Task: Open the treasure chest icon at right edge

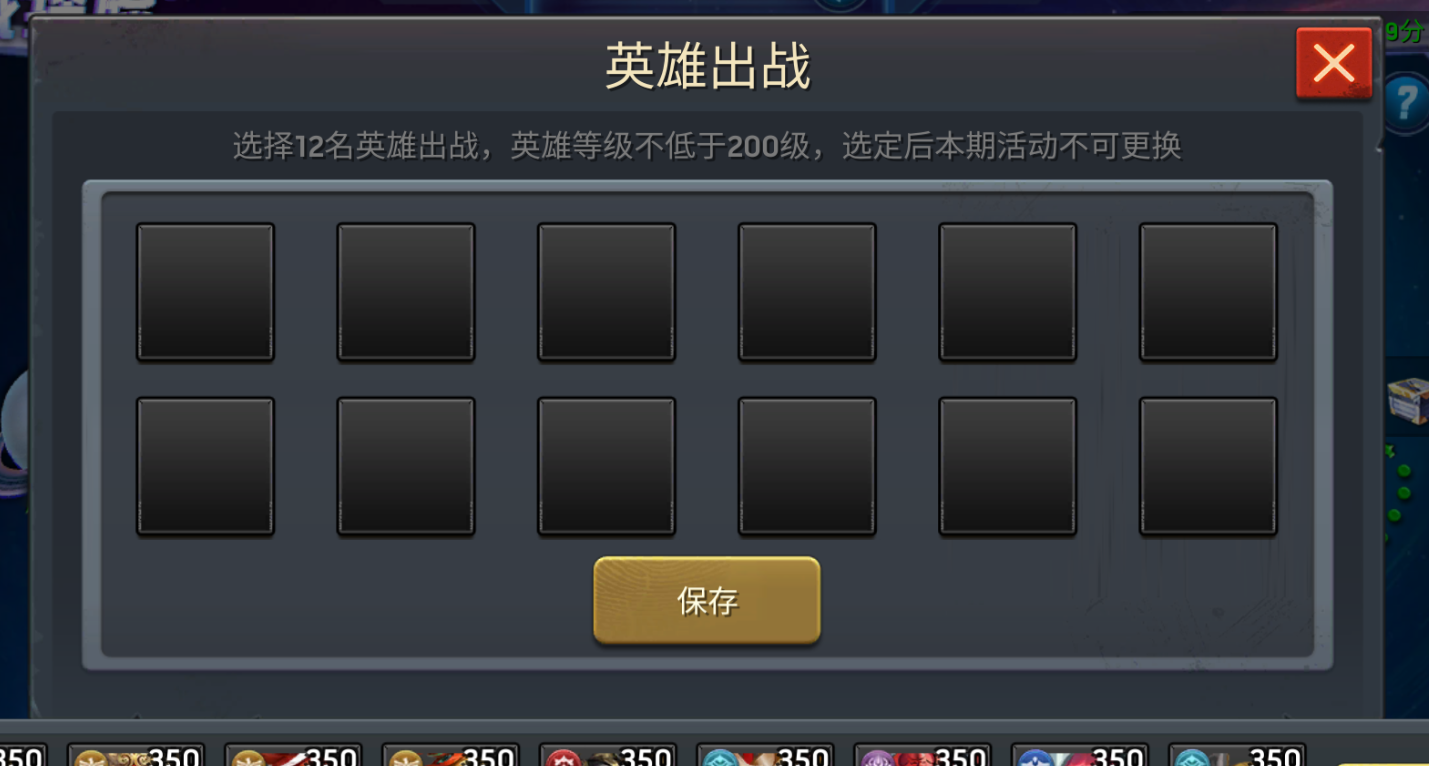Action: pos(1408,403)
